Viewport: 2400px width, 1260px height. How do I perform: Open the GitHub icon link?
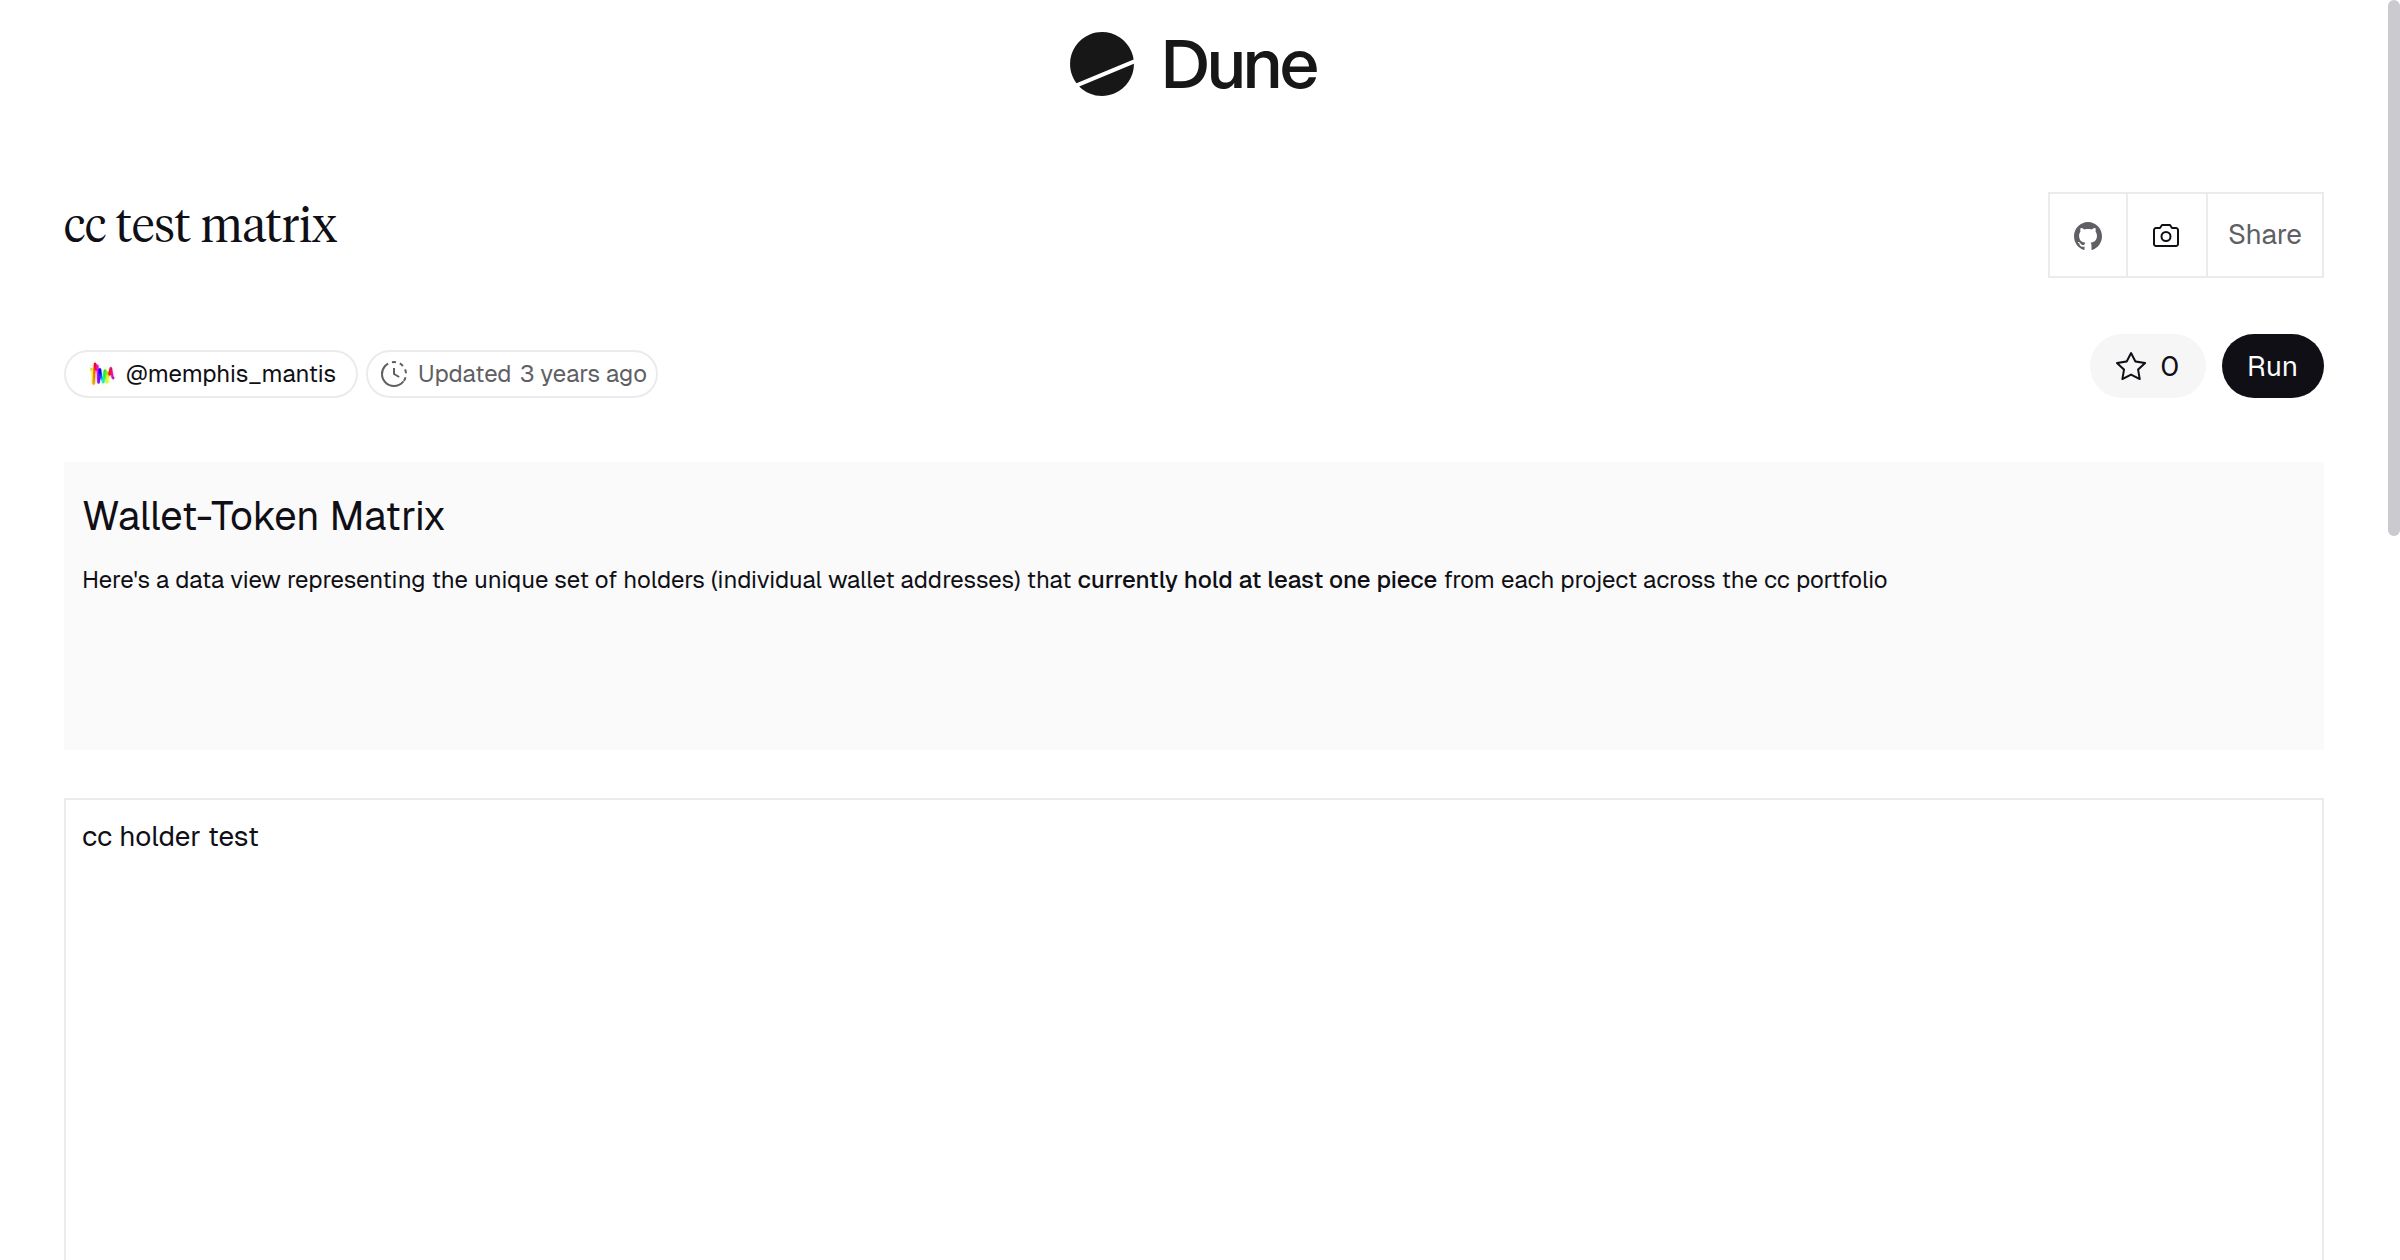(2087, 236)
